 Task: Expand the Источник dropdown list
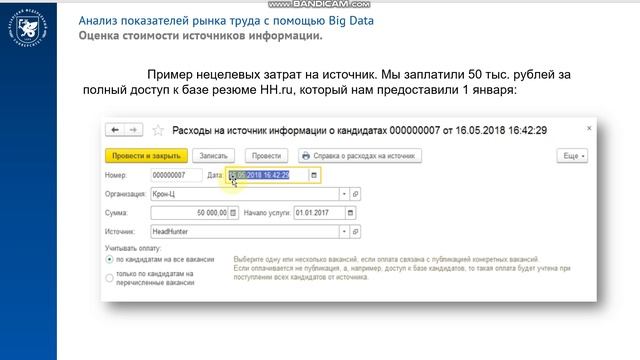344,231
